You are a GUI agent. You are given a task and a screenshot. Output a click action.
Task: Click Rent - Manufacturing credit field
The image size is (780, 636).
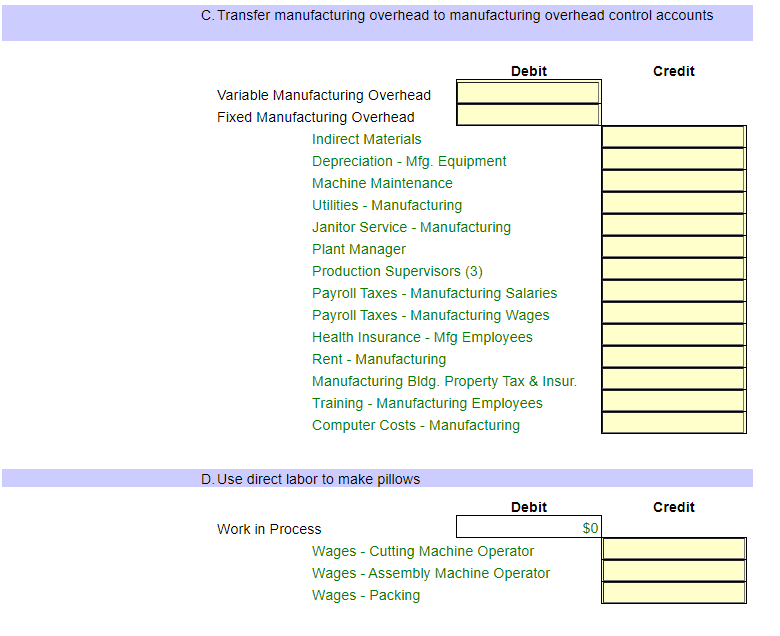pyautogui.click(x=674, y=357)
